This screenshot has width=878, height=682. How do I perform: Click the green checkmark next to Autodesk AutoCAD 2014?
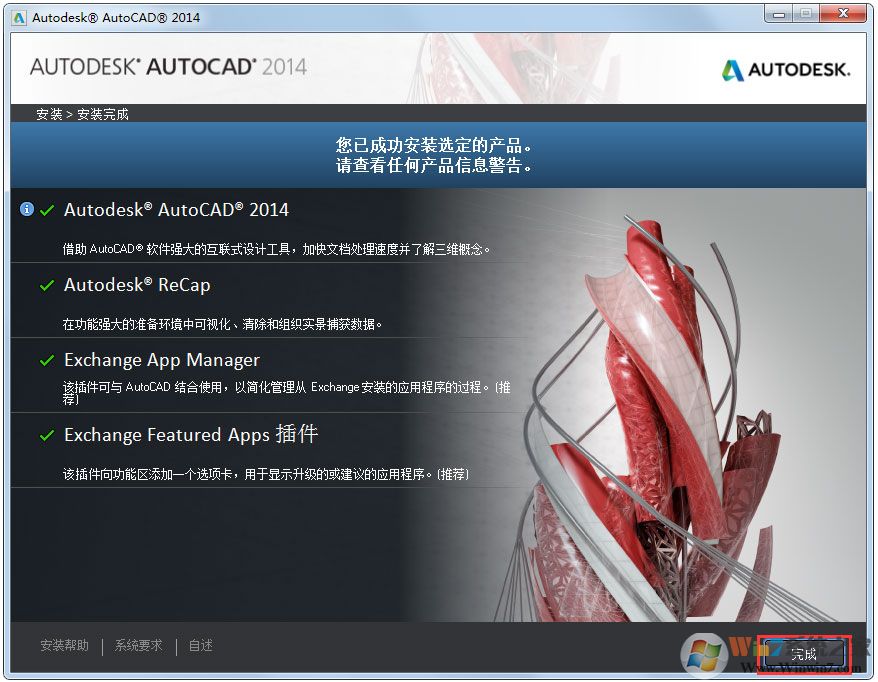[46, 210]
